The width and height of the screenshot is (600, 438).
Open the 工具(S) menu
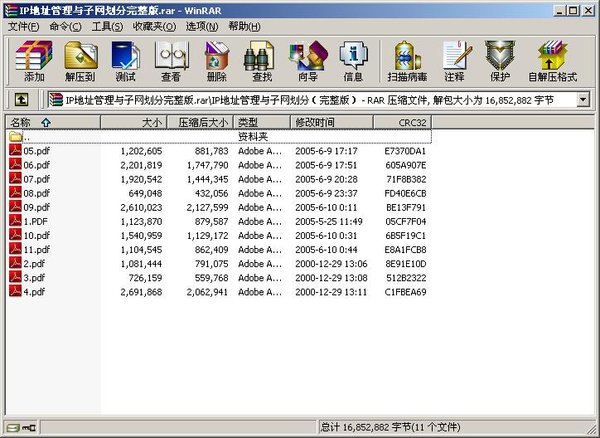coord(107,26)
